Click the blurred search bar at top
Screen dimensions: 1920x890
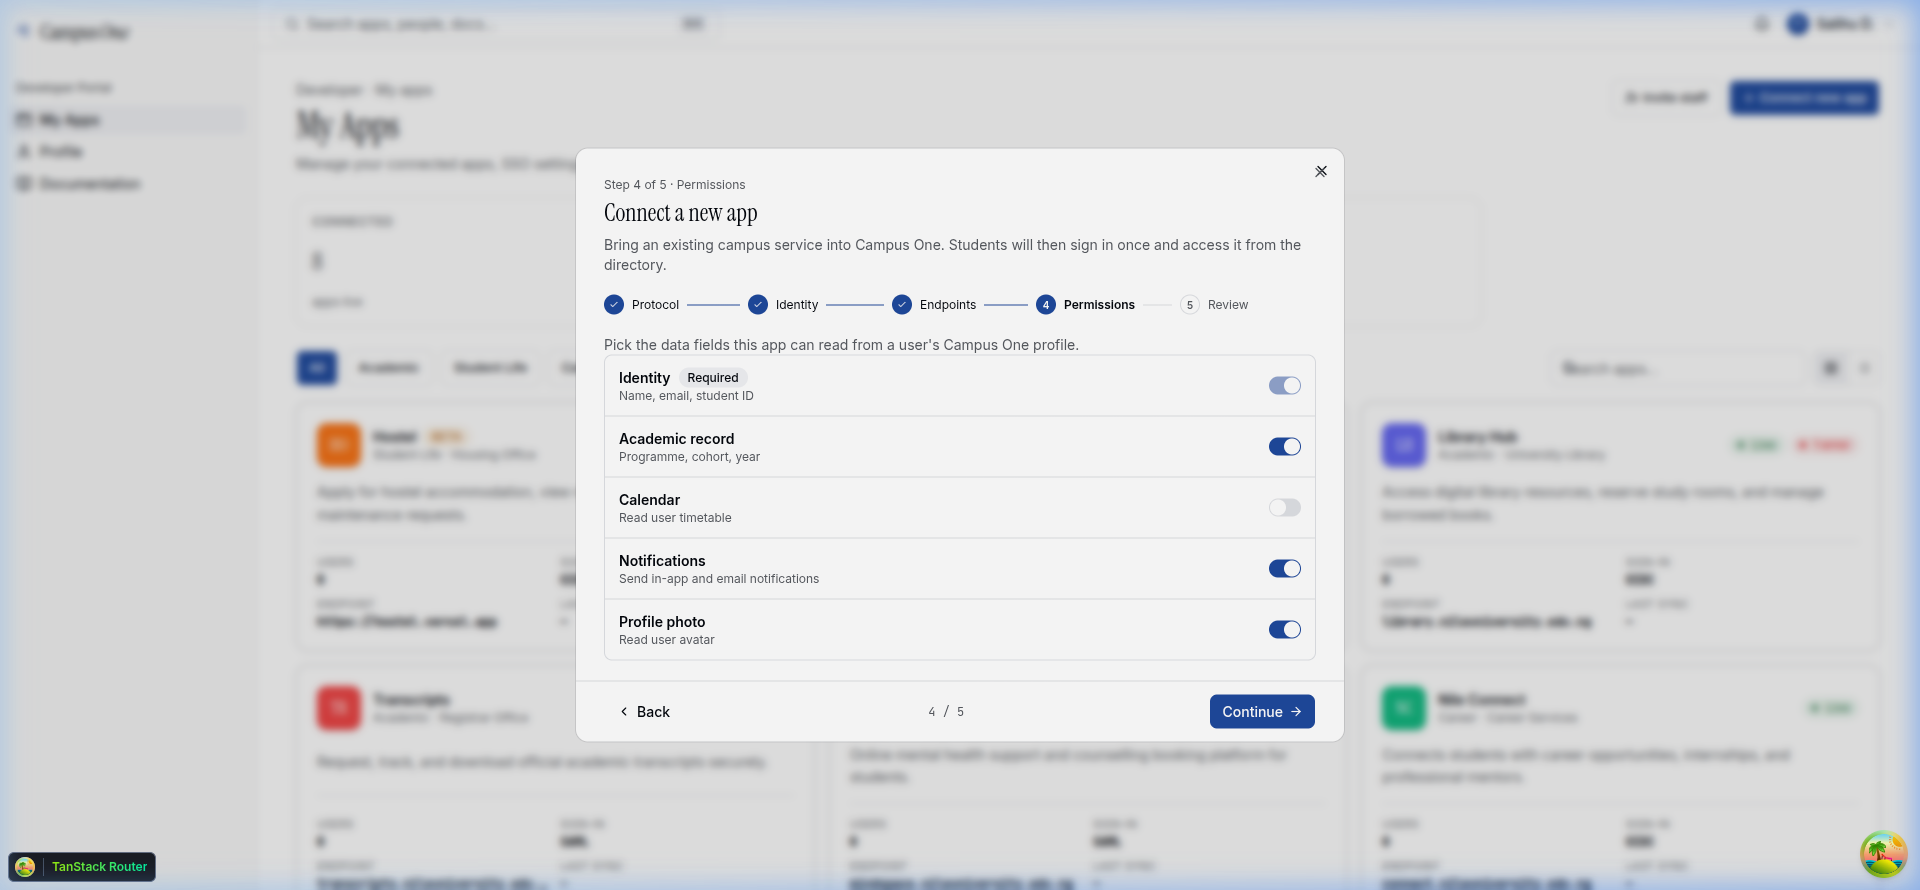pyautogui.click(x=495, y=24)
